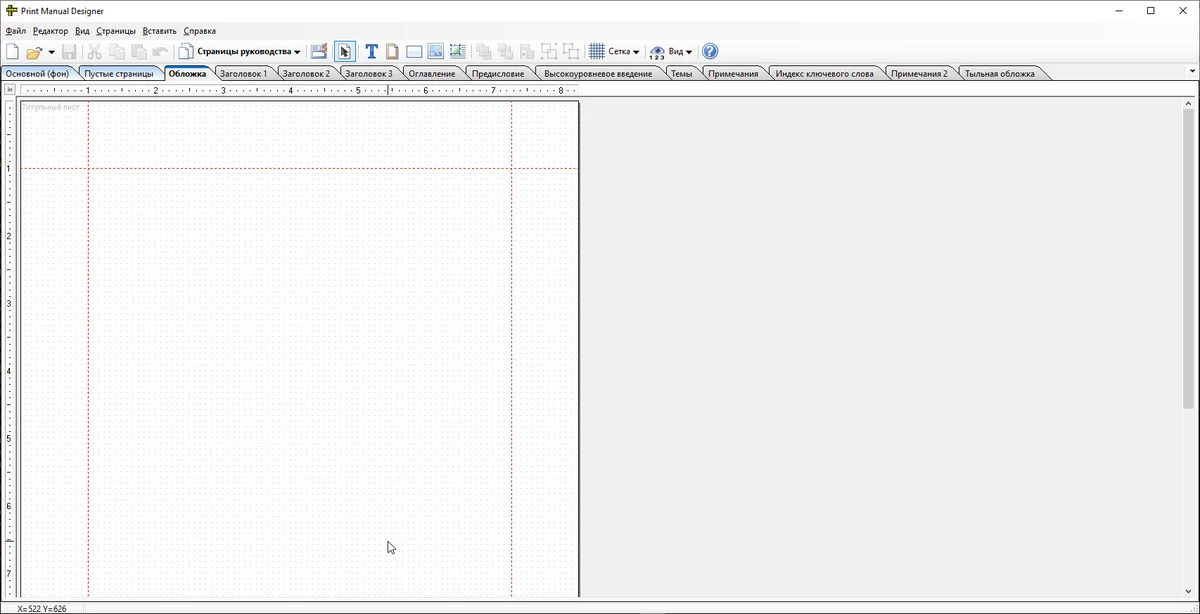Click the save template icon with red mark
Viewport: 1200px width, 614px height.
319,51
